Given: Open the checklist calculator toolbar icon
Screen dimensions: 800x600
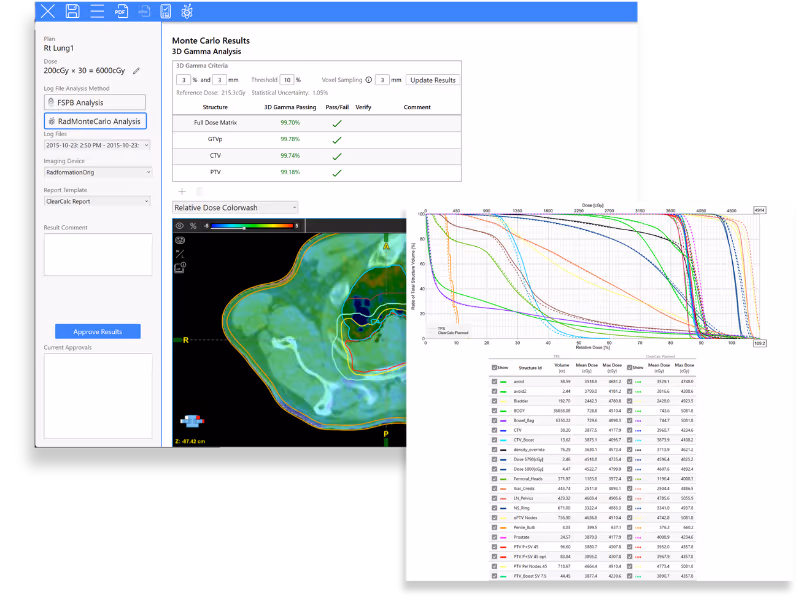Looking at the screenshot, I should [165, 11].
